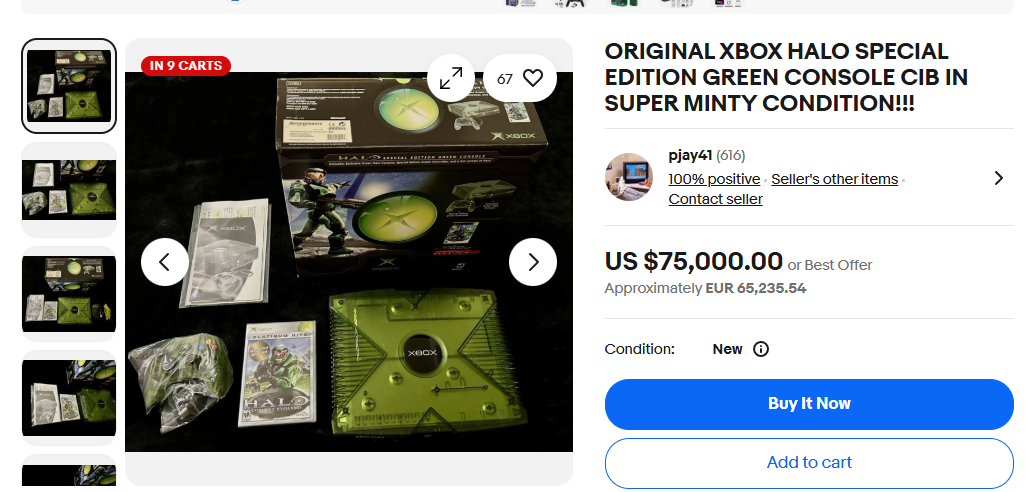Show the third thumbnail image
This screenshot has width=1032, height=492.
coord(69,294)
